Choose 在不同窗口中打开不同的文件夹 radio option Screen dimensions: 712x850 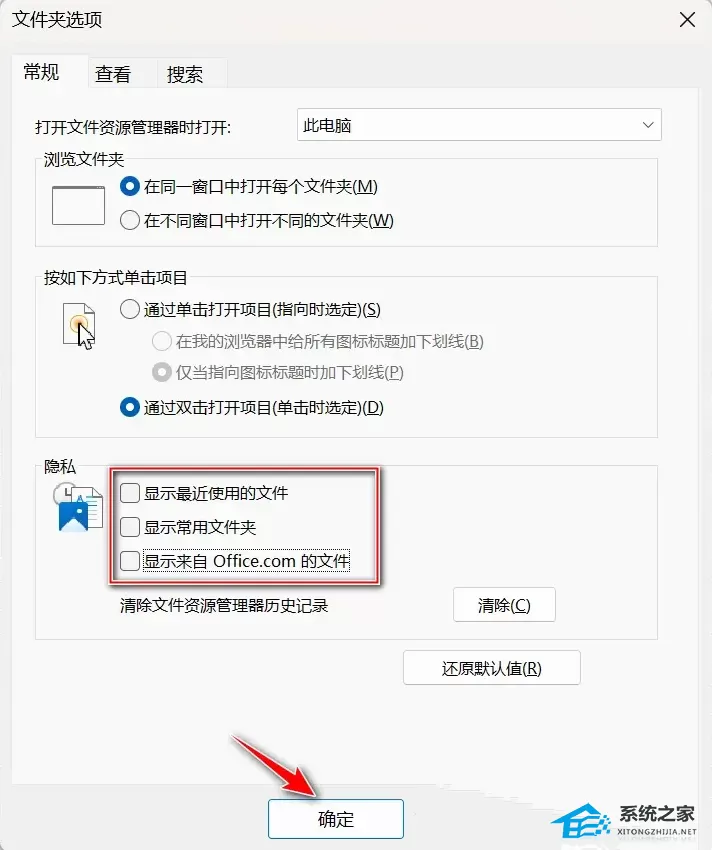(130, 220)
